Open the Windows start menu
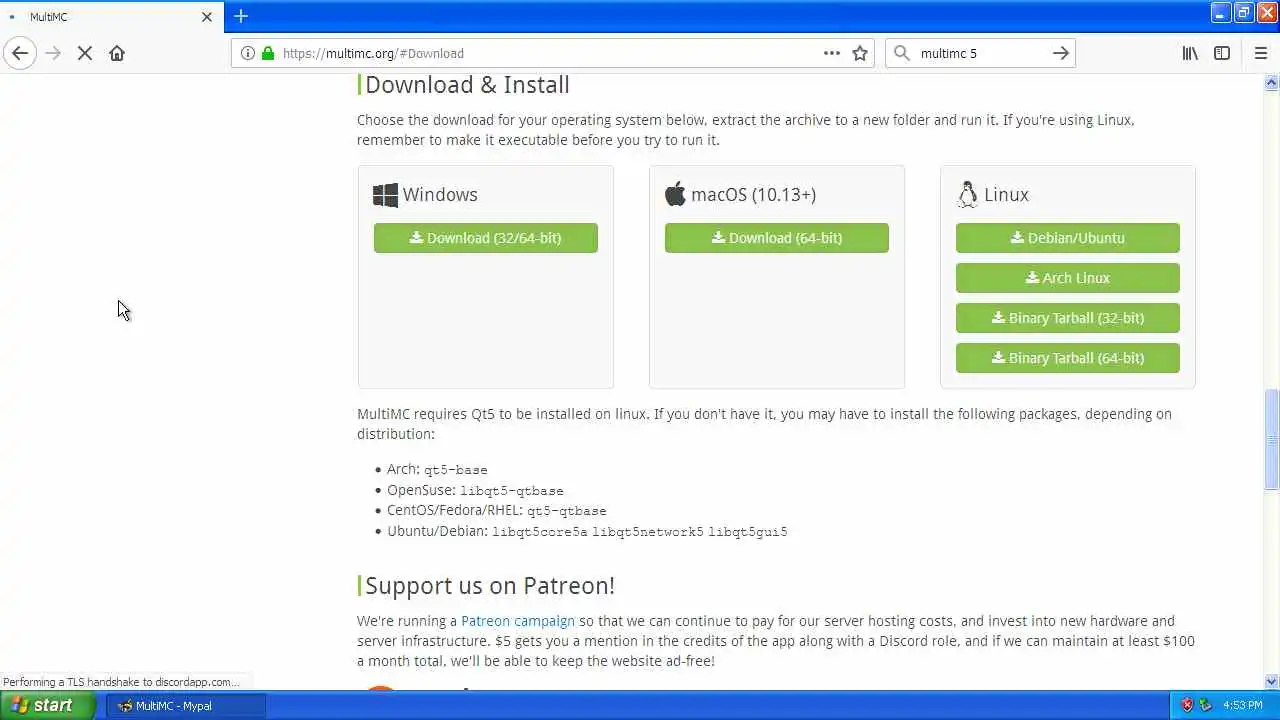Image resolution: width=1280 pixels, height=720 pixels. click(47, 705)
